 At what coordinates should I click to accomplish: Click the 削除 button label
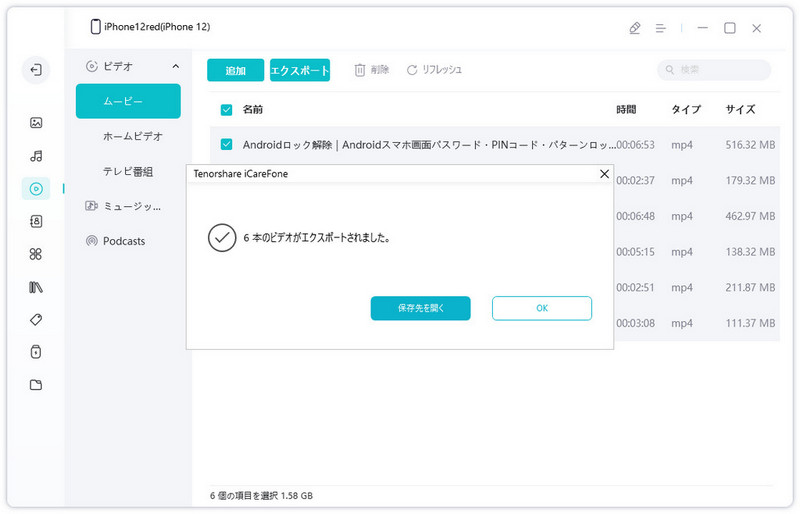(380, 70)
